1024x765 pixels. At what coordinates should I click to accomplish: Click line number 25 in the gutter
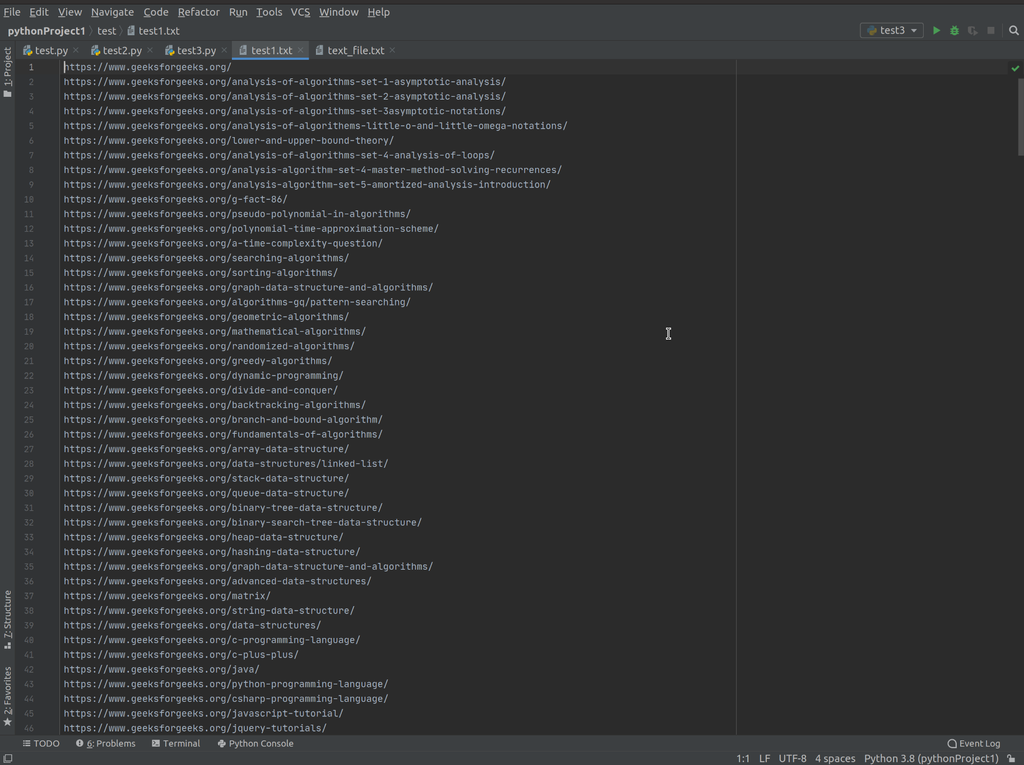click(29, 419)
